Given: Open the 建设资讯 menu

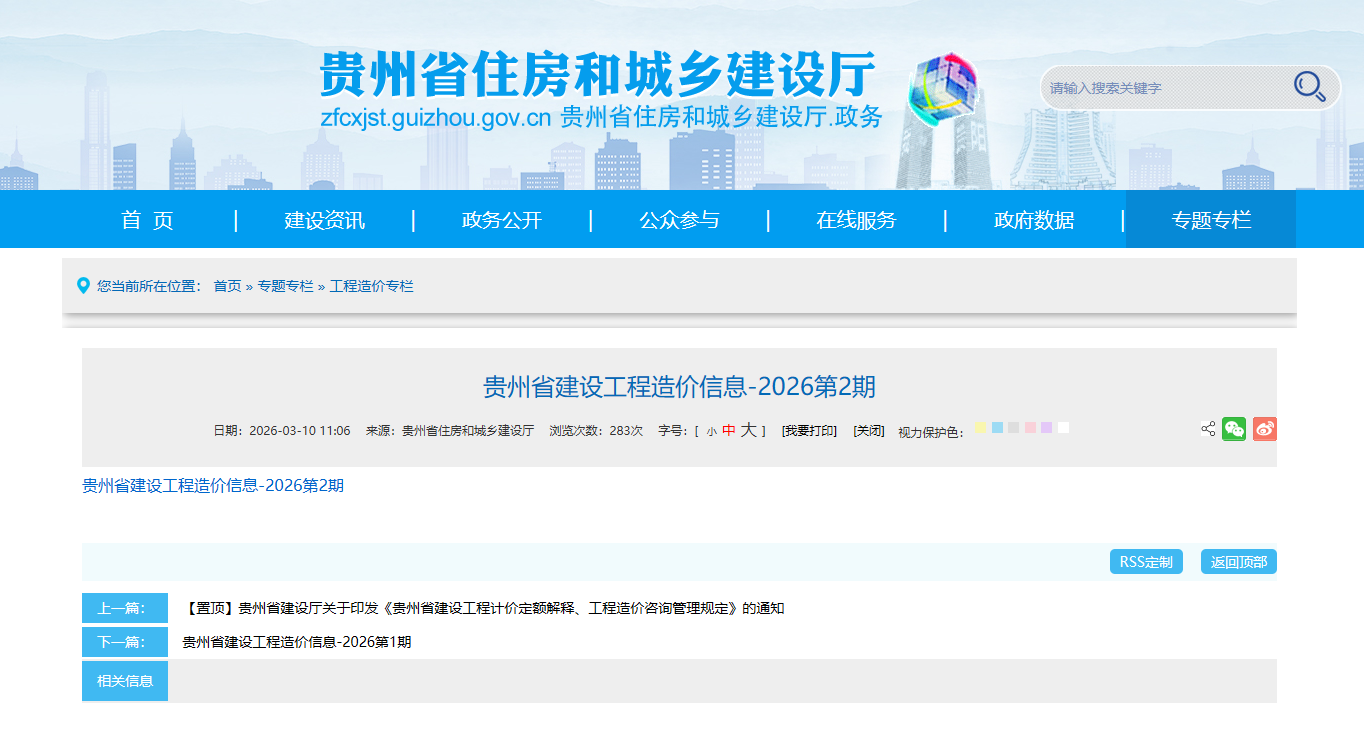Looking at the screenshot, I should click(x=325, y=220).
